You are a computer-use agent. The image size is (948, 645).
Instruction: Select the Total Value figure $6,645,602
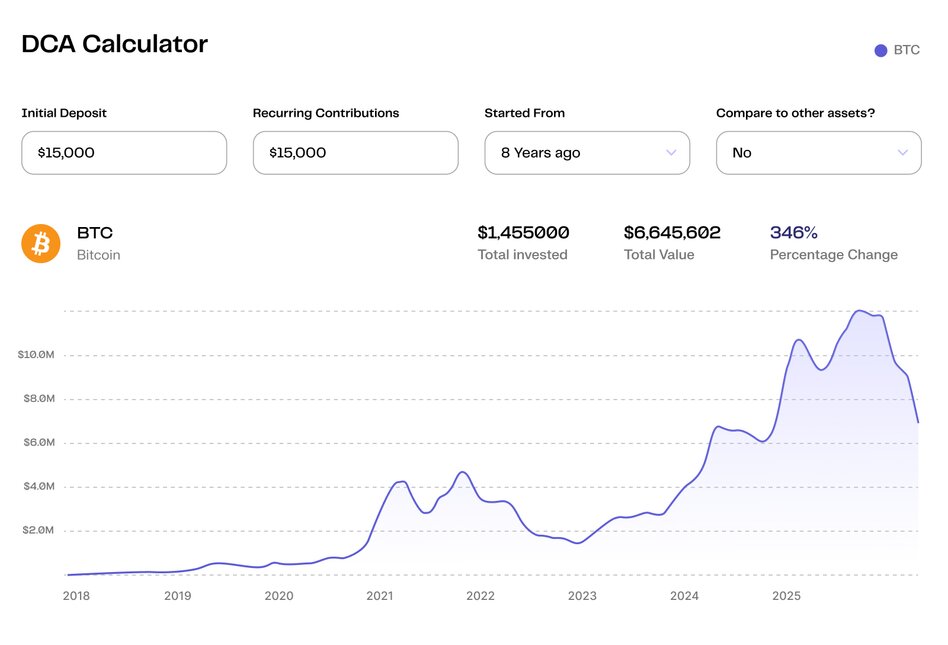coord(671,233)
